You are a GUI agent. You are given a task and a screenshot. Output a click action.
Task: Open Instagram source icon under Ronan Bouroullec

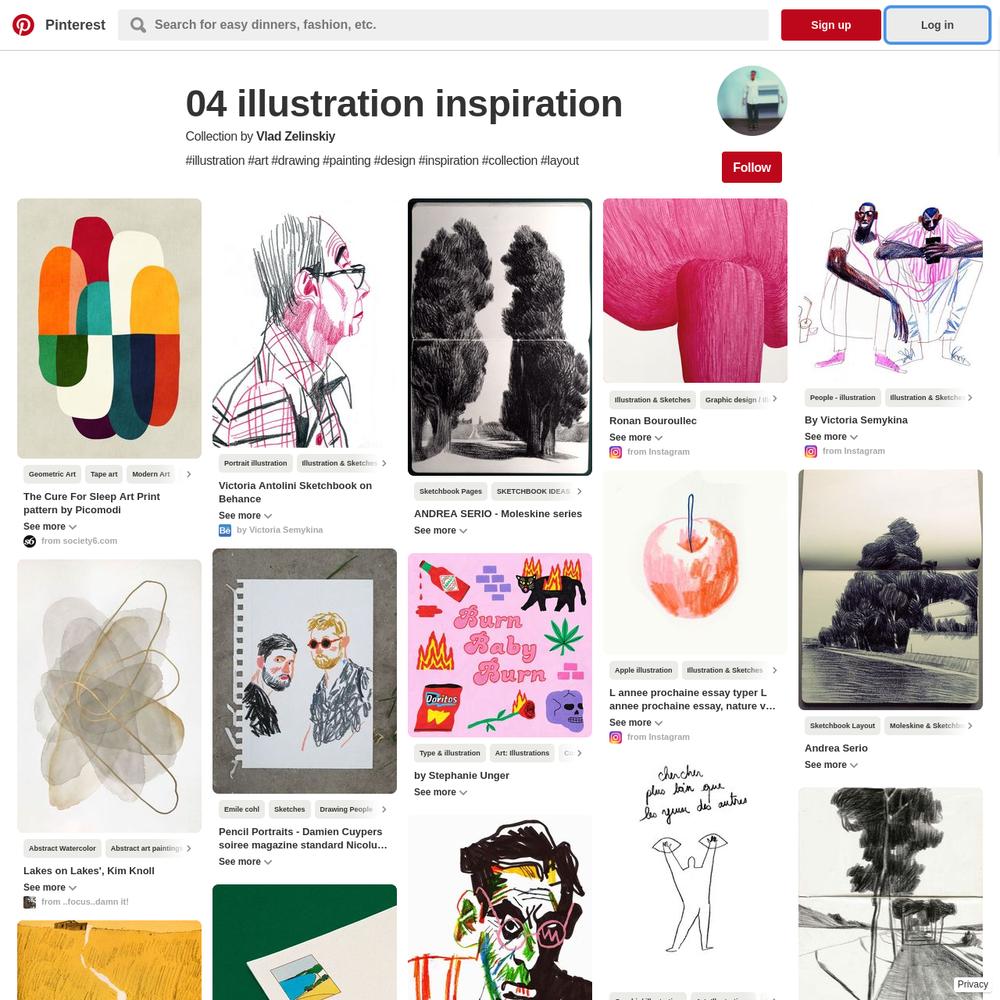pos(615,452)
